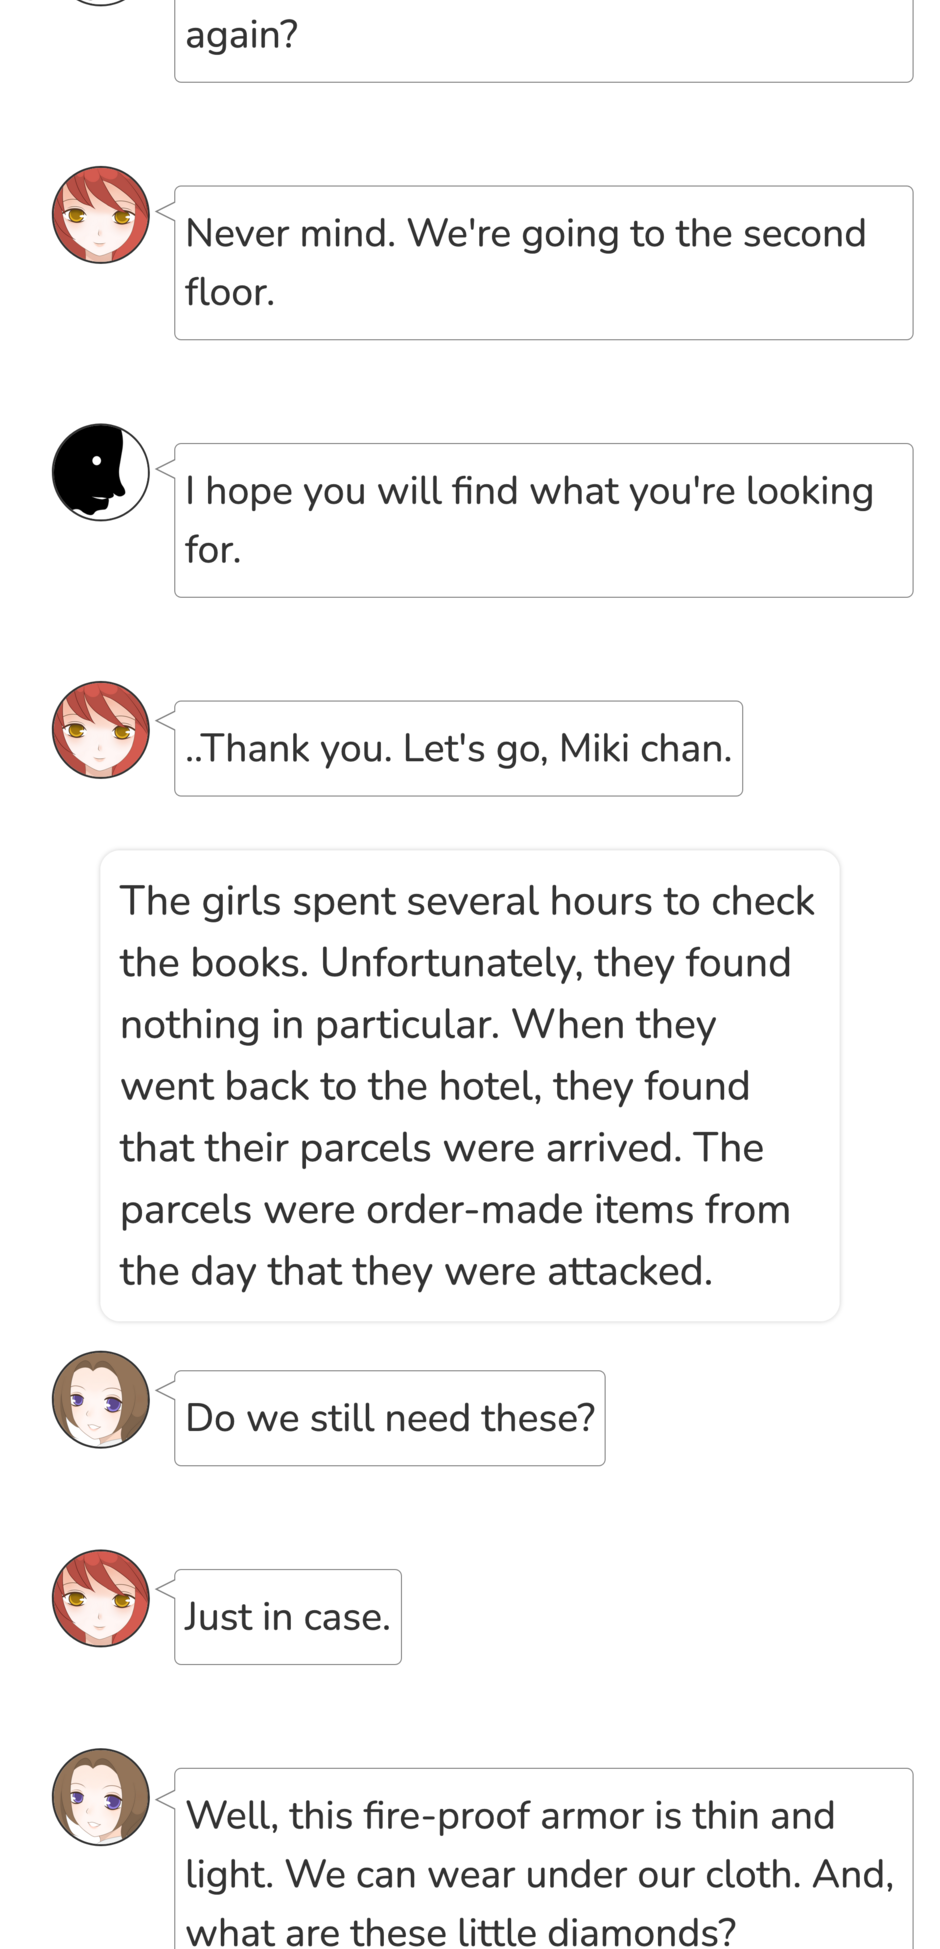Tap the "..Thank you. Let's go, Miki chan." bubble
Image resolution: width=940 pixels, height=1949 pixels.
click(x=459, y=748)
